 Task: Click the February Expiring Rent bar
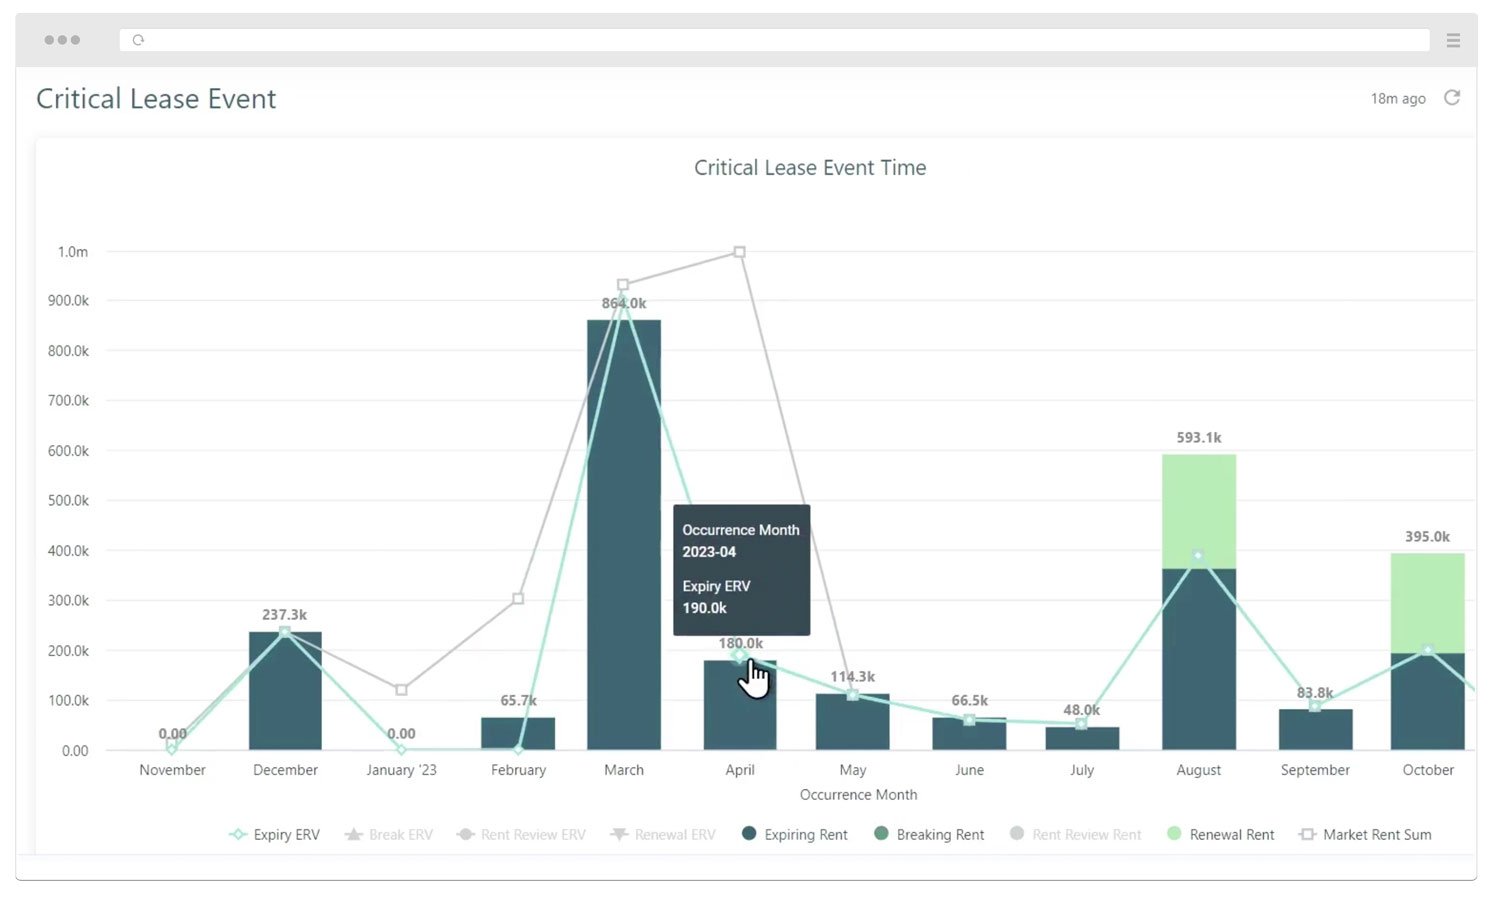click(518, 734)
